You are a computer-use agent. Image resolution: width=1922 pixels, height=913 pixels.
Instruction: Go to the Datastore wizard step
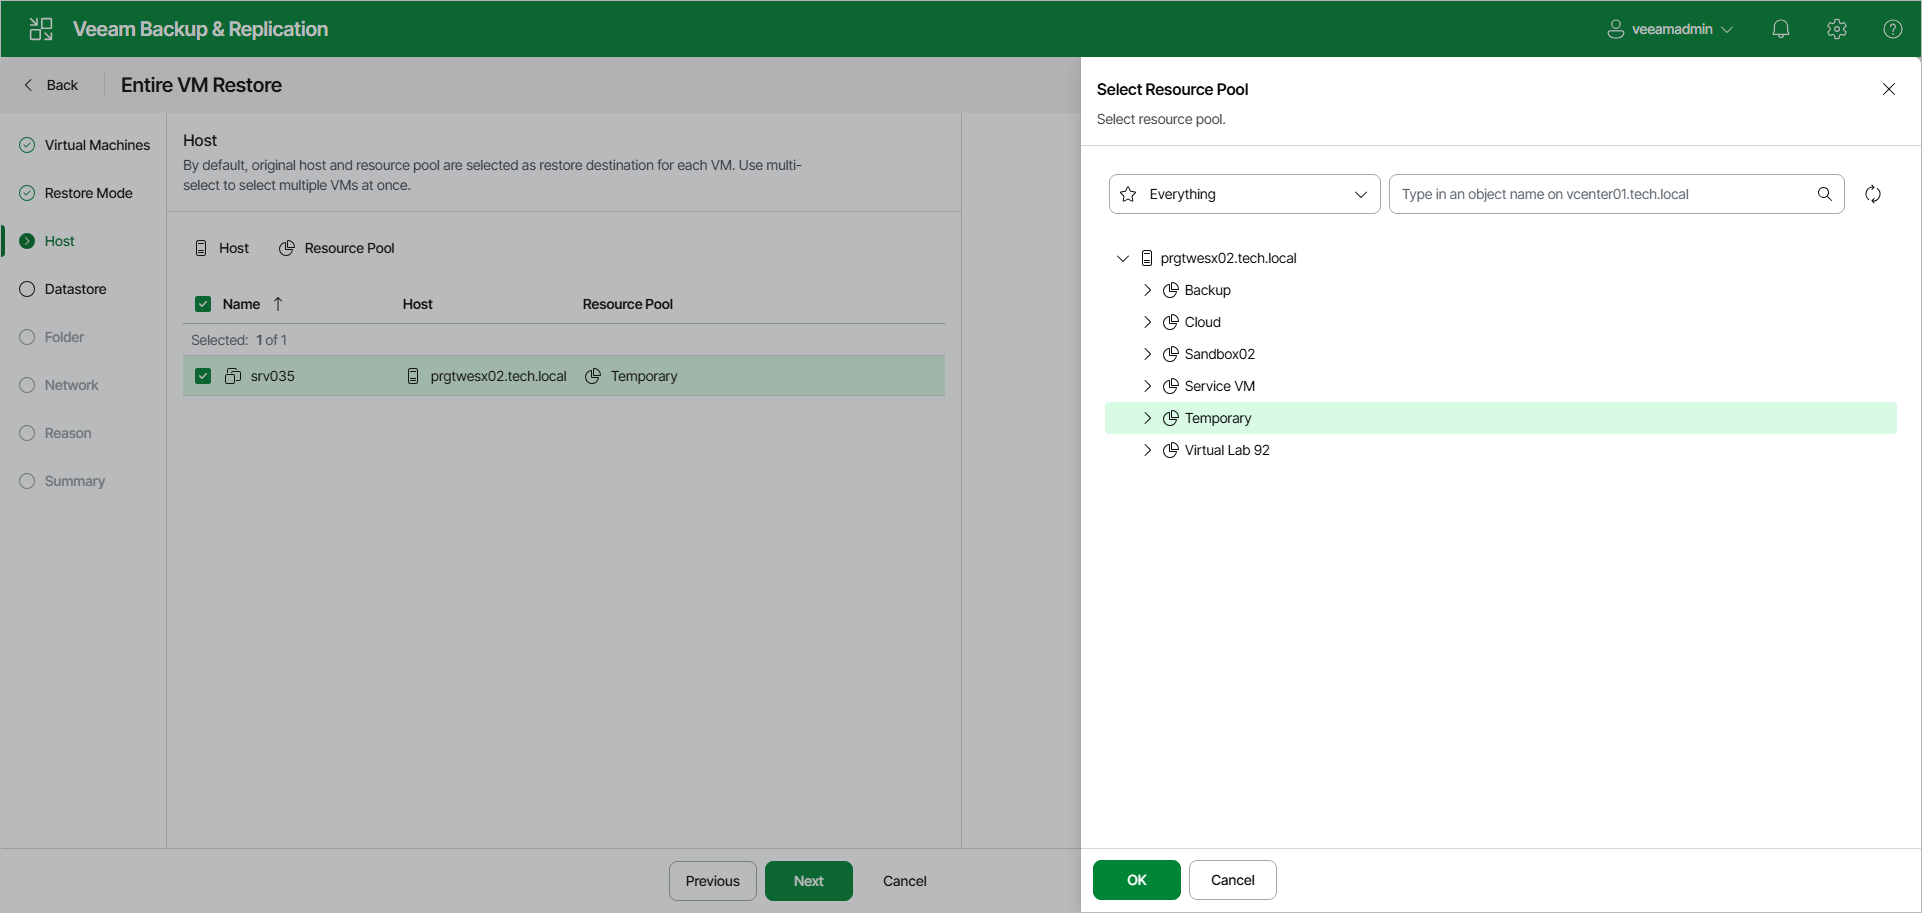(63, 289)
